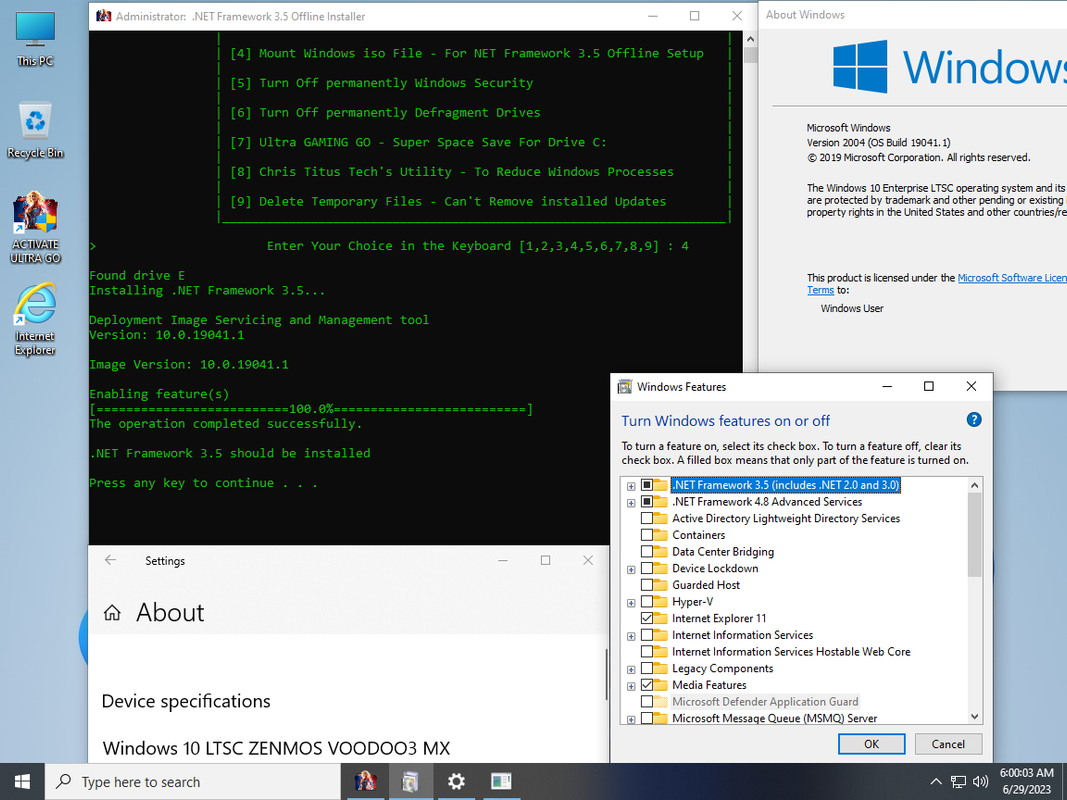Image resolution: width=1067 pixels, height=800 pixels.
Task: Expand the Device Lockdown node
Action: tap(631, 569)
